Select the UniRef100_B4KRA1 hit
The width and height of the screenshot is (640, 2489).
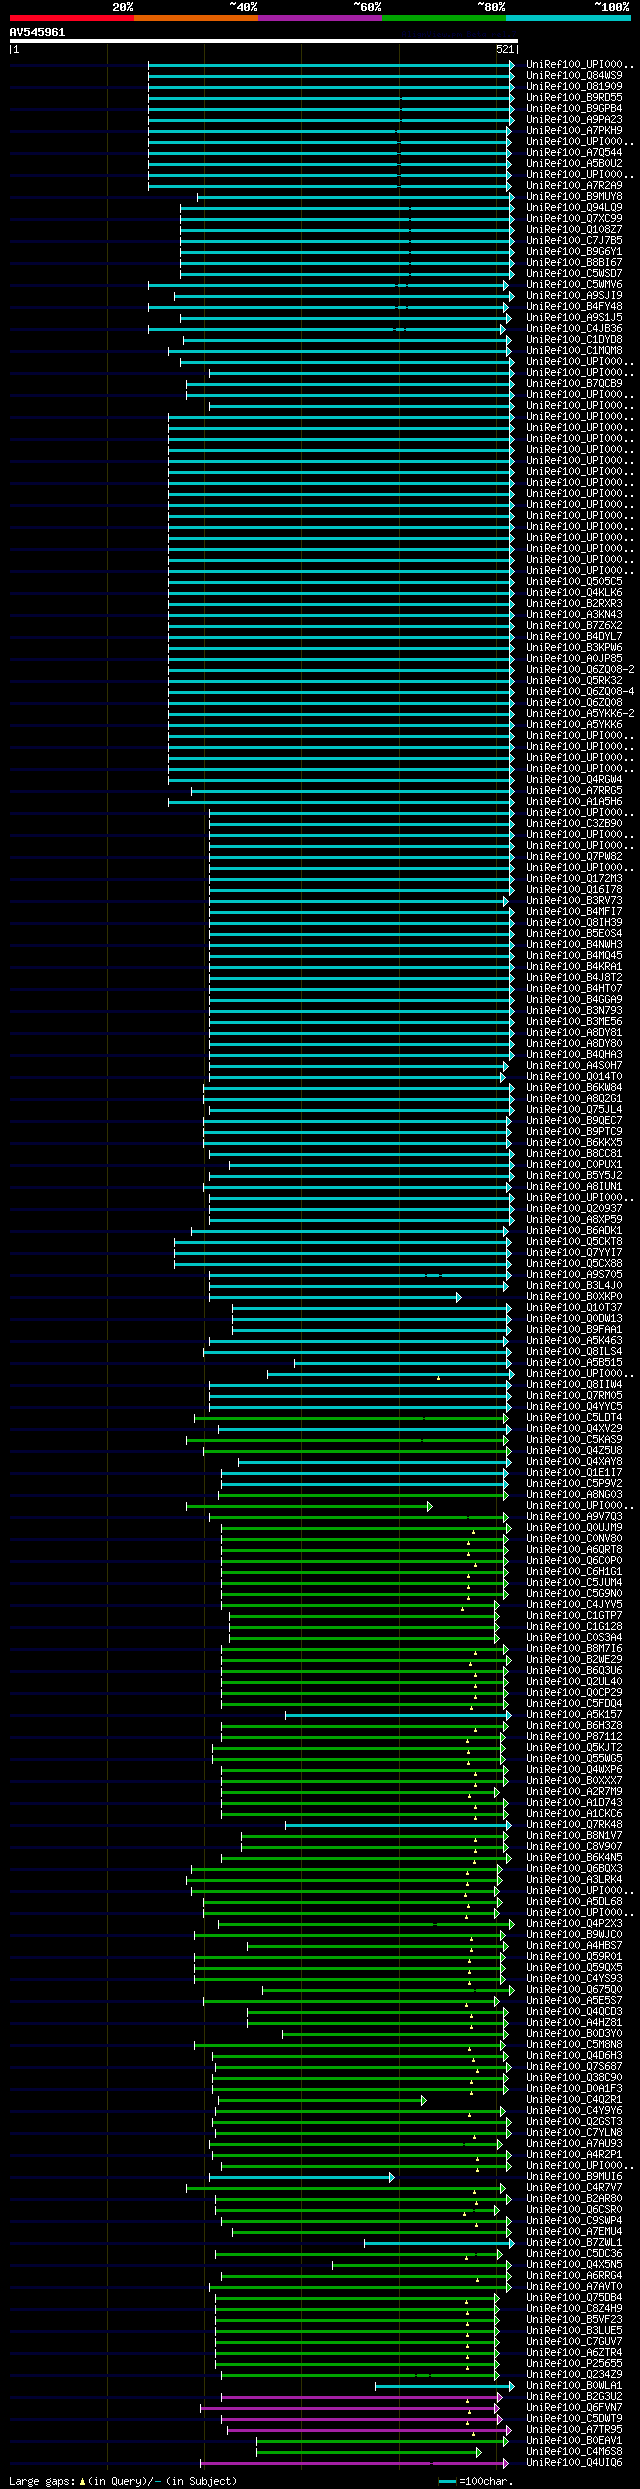click(x=574, y=966)
